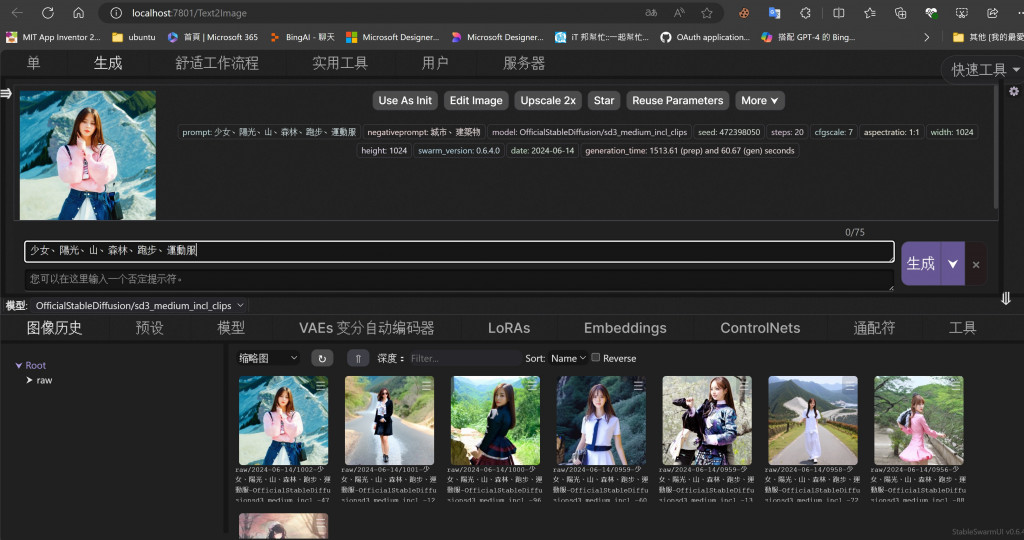Screen dimensions: 1024x540
Task: Click the purple 生成 button
Action: (921, 264)
